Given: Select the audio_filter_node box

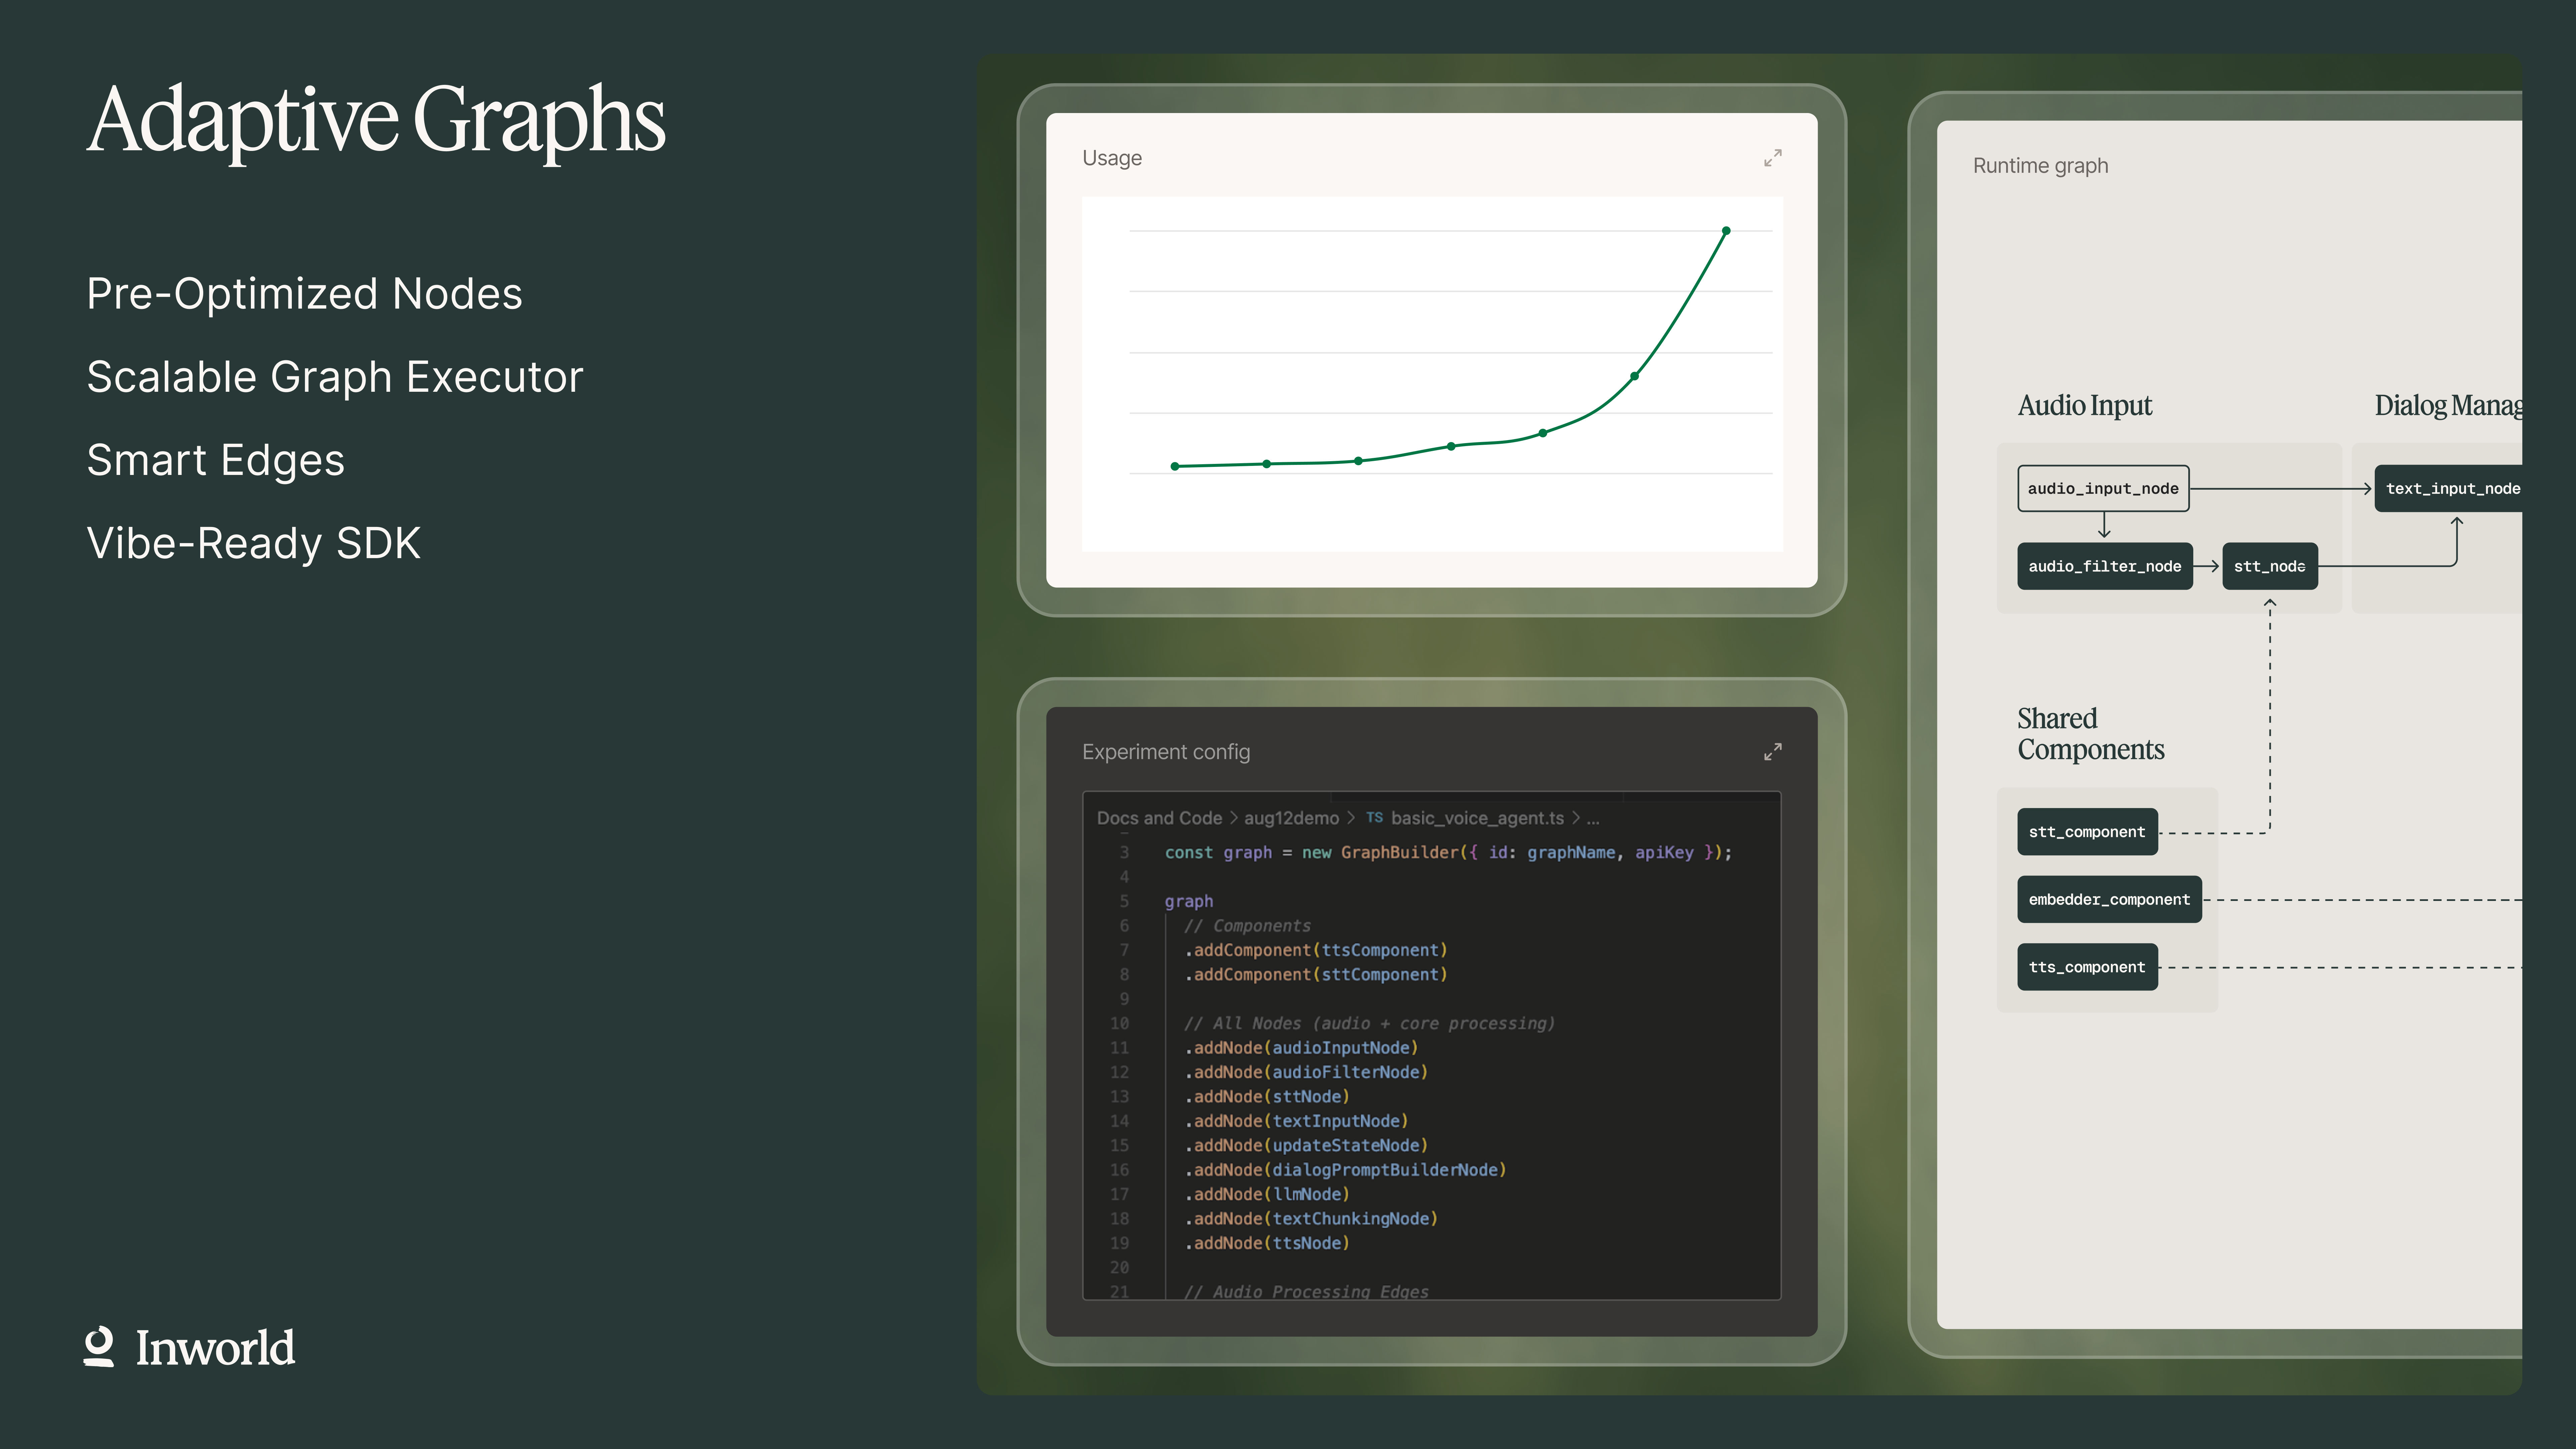Looking at the screenshot, I should (2105, 566).
